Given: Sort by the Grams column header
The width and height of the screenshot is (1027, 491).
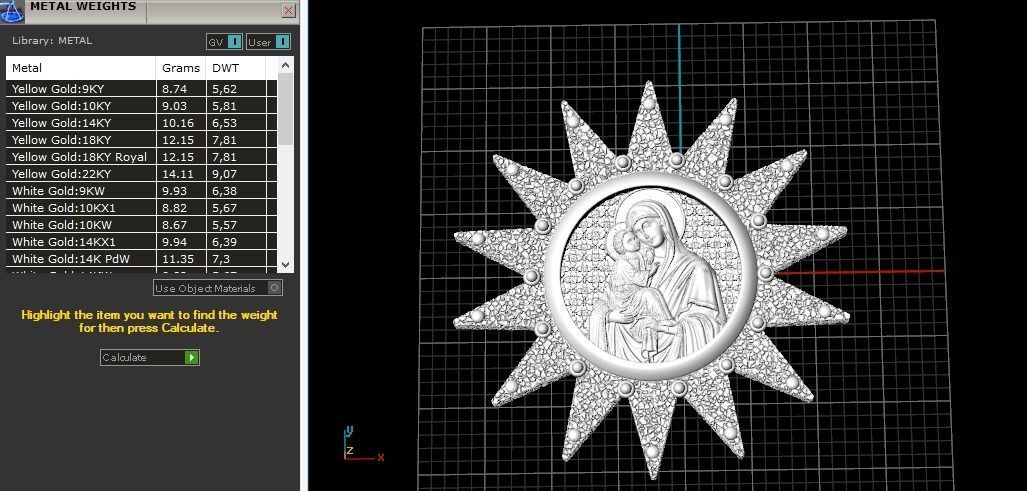Looking at the screenshot, I should [181, 68].
